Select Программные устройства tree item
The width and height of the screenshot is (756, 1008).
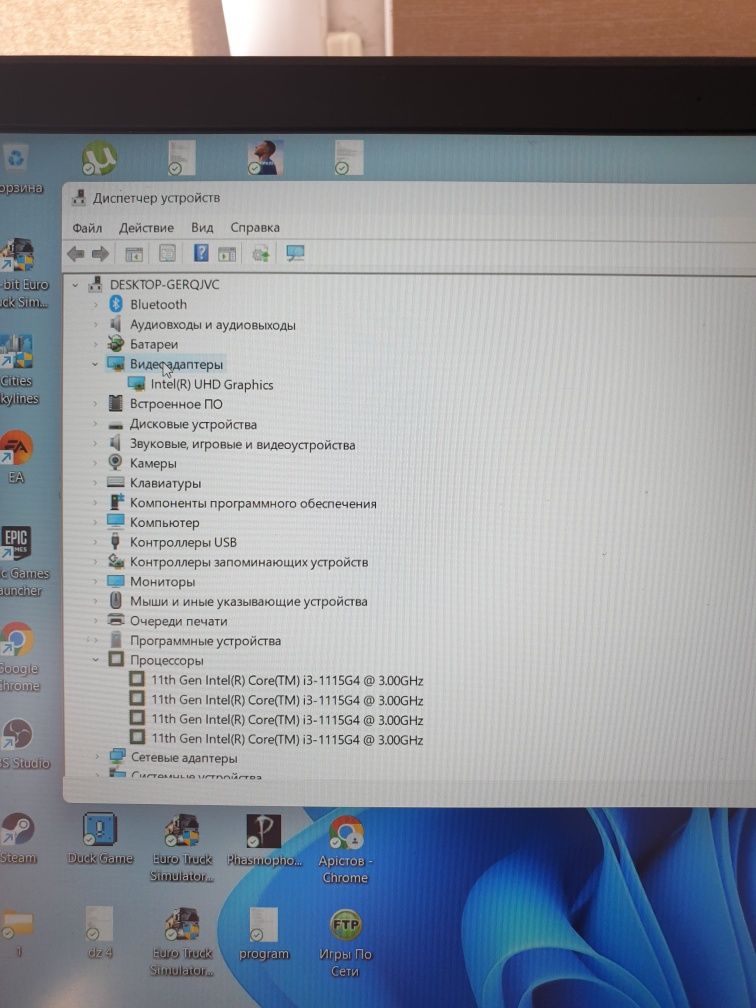(x=206, y=641)
